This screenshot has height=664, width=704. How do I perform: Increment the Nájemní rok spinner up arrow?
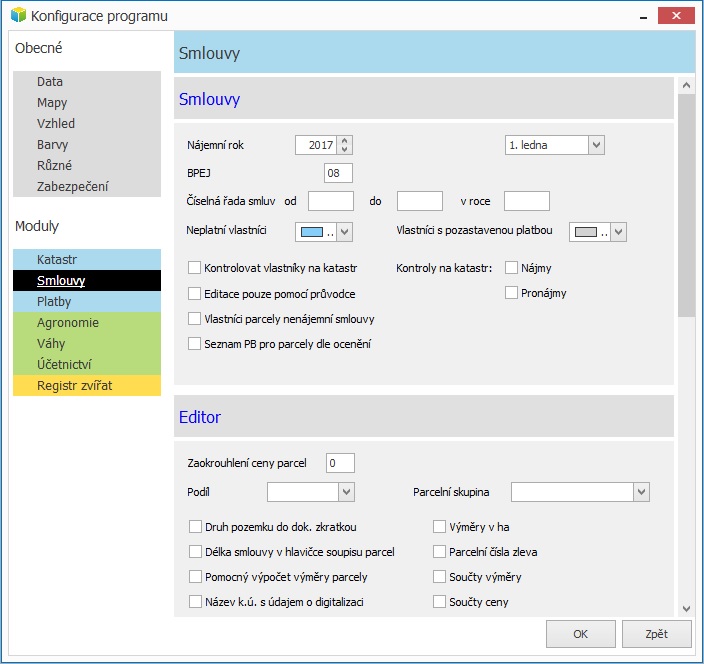click(x=345, y=140)
